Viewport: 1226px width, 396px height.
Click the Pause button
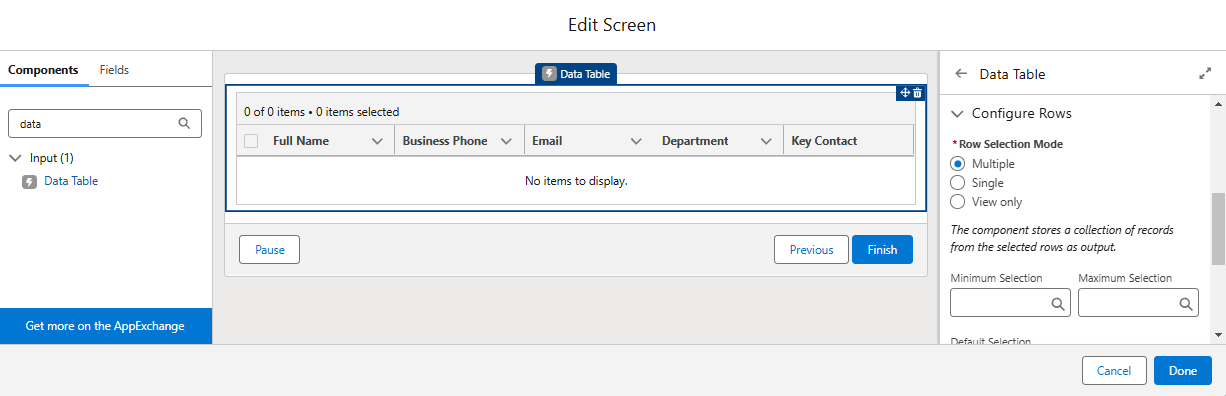coord(270,250)
